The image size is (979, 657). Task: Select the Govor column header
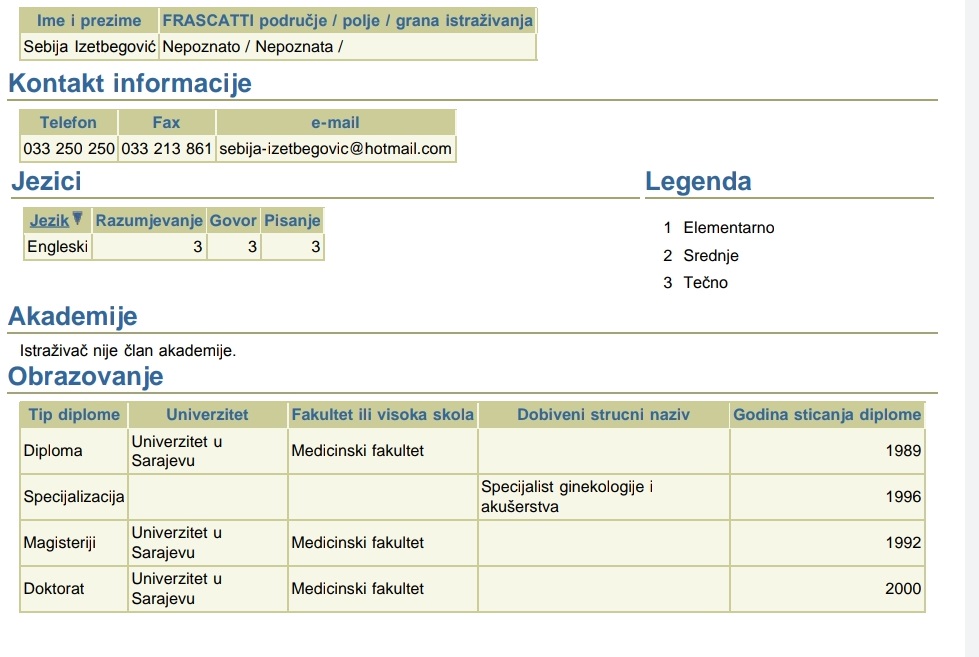point(233,220)
